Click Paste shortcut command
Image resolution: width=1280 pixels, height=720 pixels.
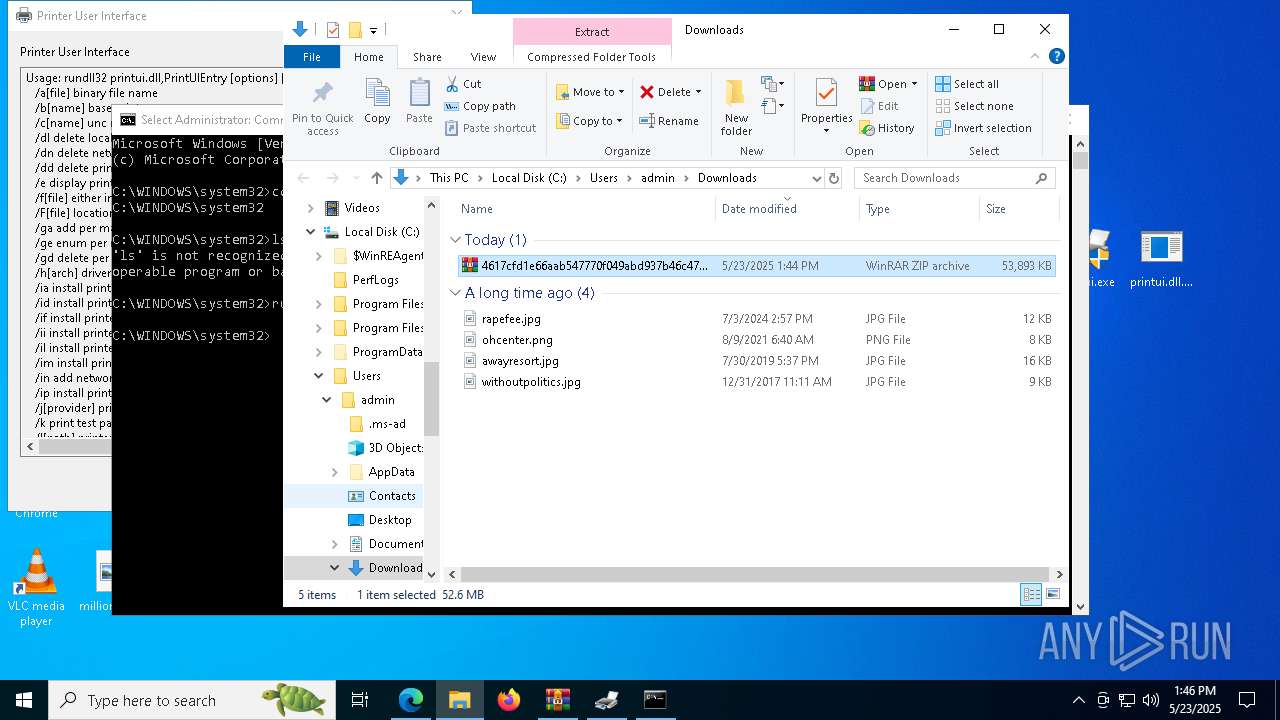pyautogui.click(x=490, y=128)
